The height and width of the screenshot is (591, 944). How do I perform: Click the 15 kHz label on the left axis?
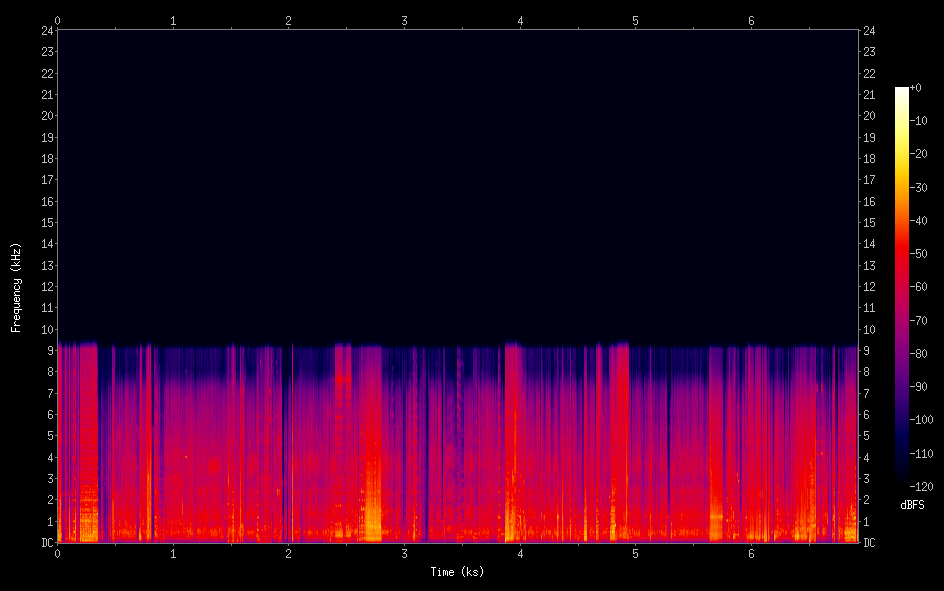46,223
